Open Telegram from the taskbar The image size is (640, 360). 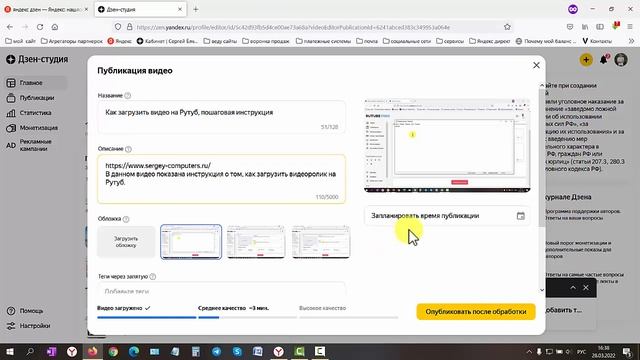coord(216,351)
